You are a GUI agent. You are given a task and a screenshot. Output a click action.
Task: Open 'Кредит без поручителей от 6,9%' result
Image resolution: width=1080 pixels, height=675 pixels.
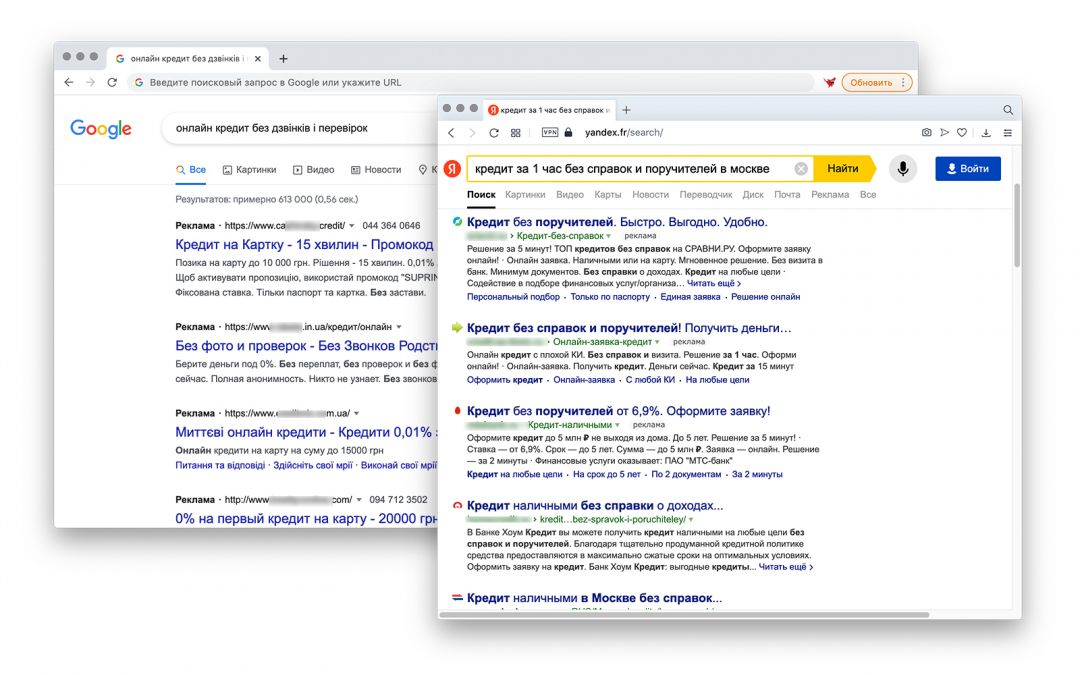click(x=619, y=411)
